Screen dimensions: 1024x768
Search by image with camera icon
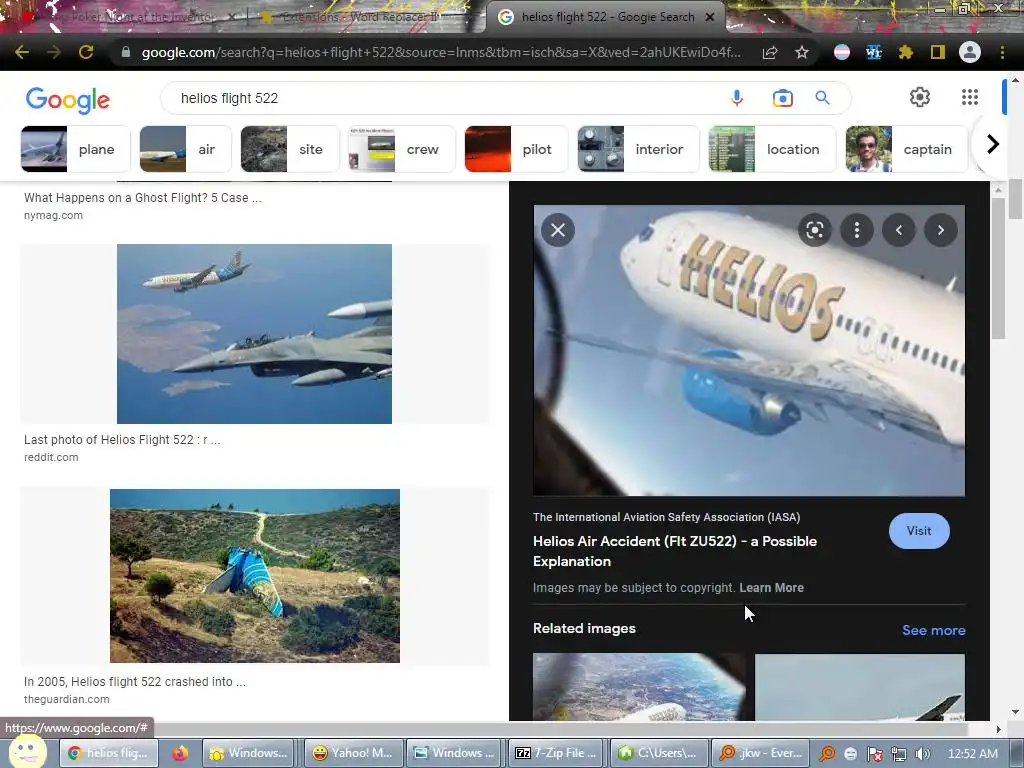tap(782, 98)
